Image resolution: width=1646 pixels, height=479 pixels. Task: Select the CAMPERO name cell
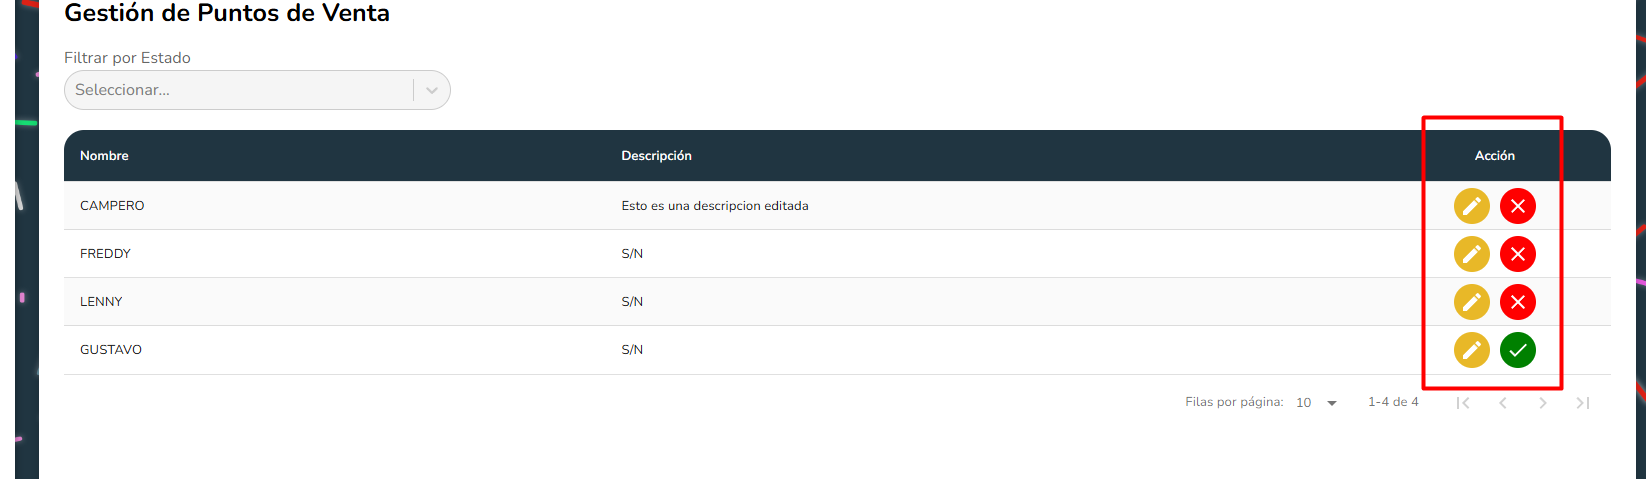[112, 206]
